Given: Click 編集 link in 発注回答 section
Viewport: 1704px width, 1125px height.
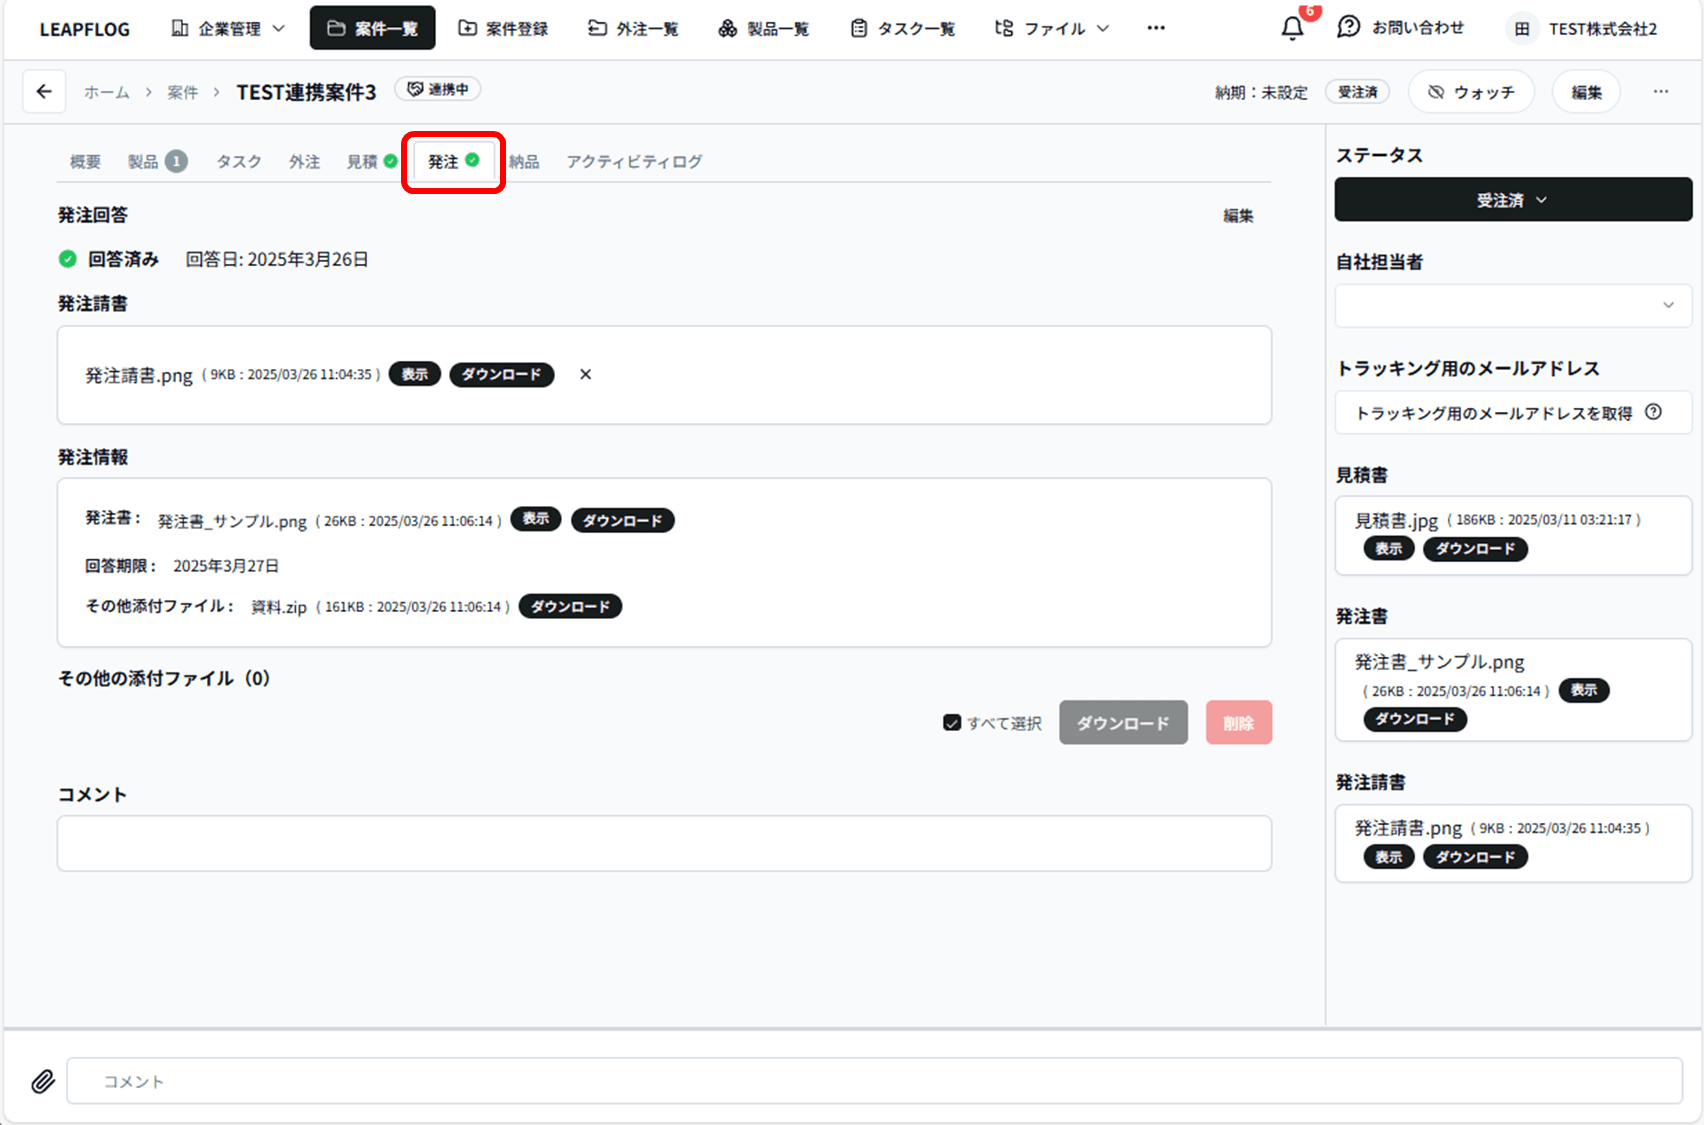Looking at the screenshot, I should pyautogui.click(x=1238, y=216).
